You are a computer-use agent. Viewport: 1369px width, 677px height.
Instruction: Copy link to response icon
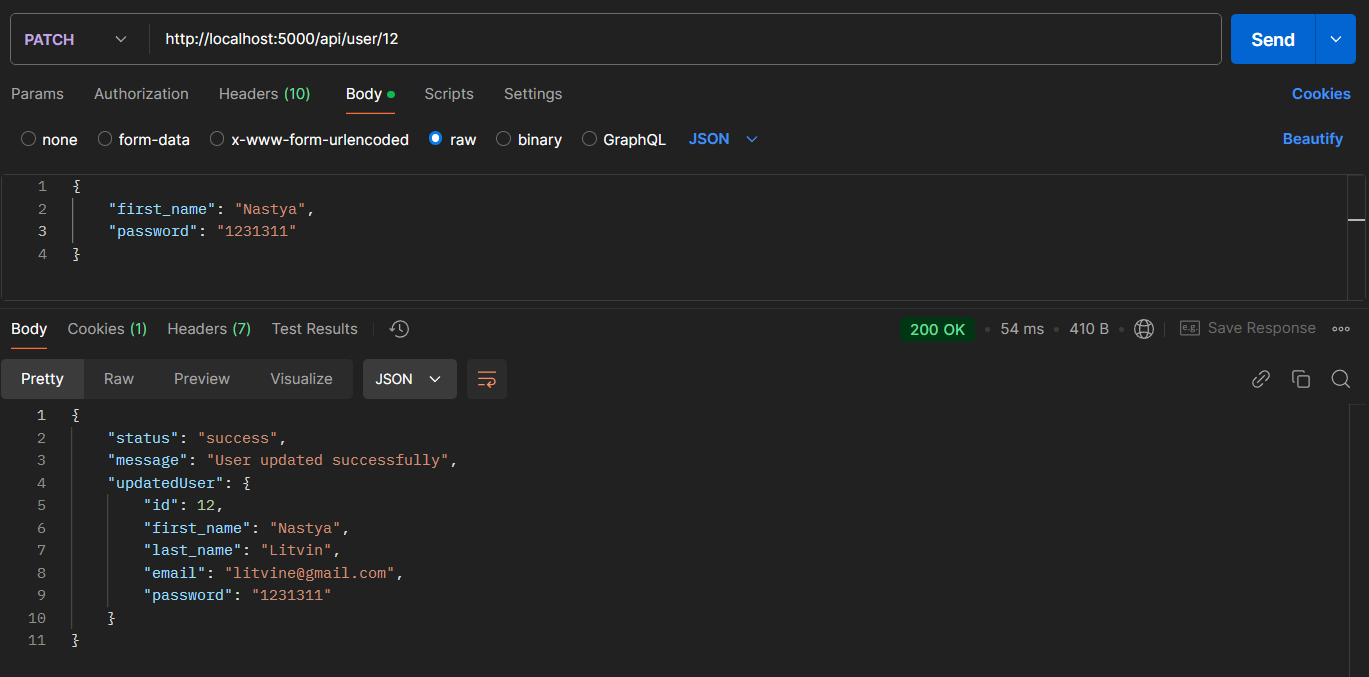[1261, 379]
